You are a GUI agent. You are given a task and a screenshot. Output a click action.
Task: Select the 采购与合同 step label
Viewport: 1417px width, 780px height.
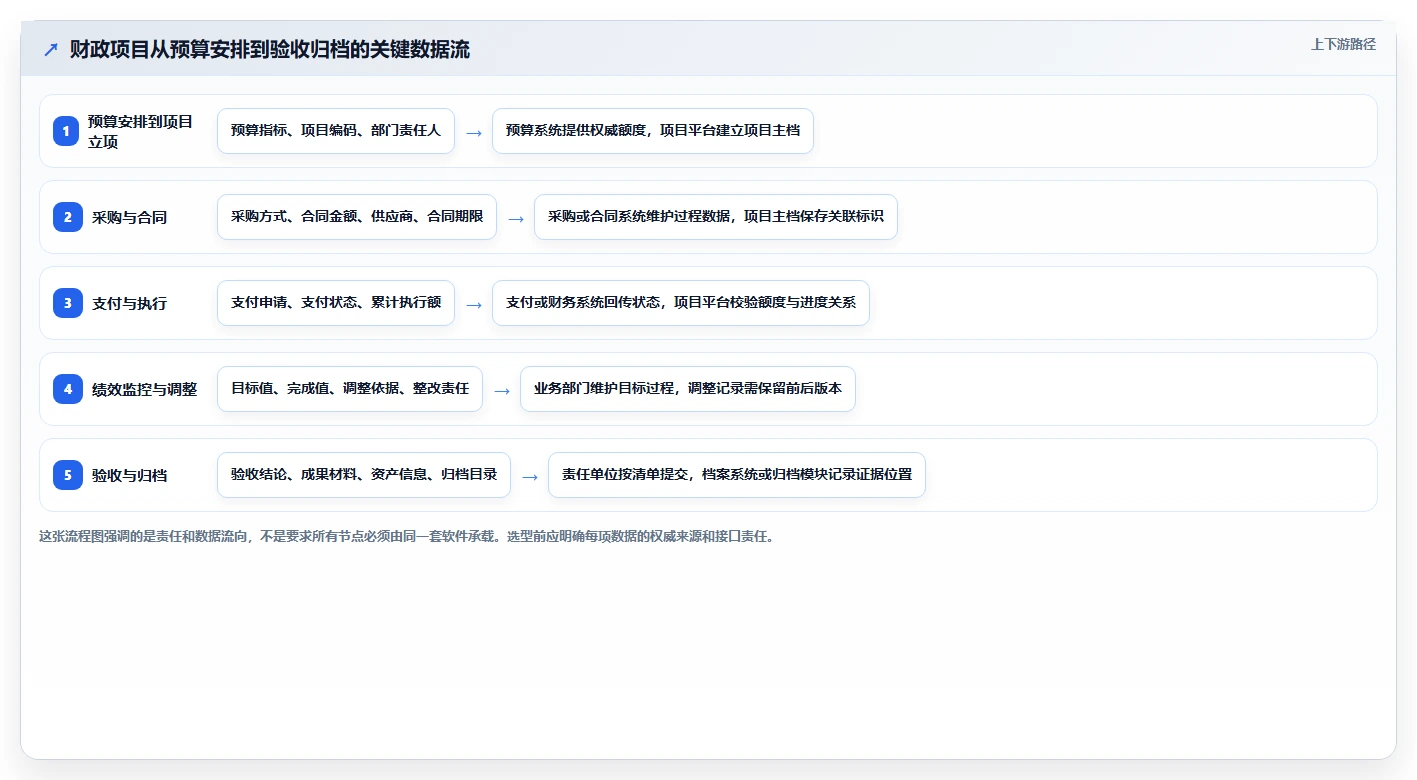click(130, 217)
